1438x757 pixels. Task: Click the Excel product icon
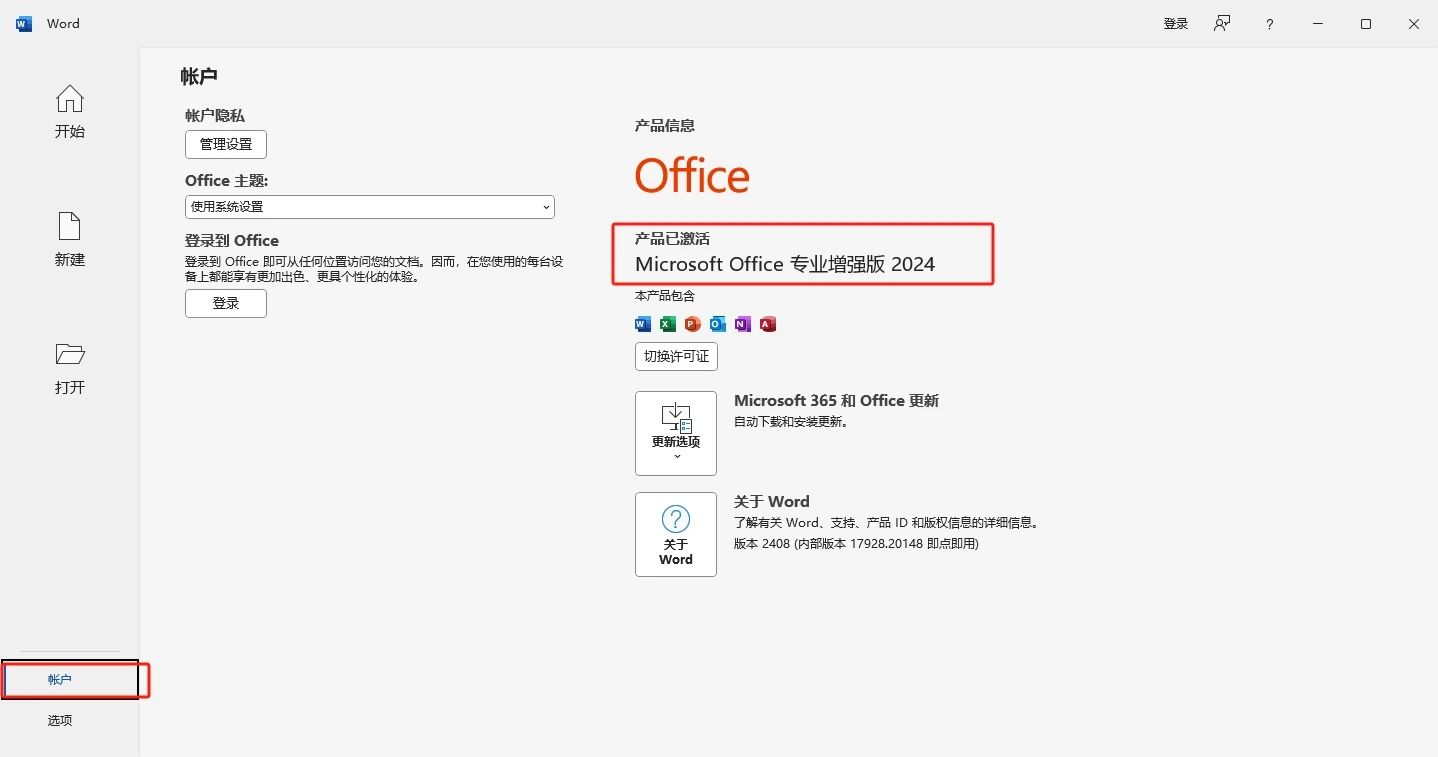(668, 324)
